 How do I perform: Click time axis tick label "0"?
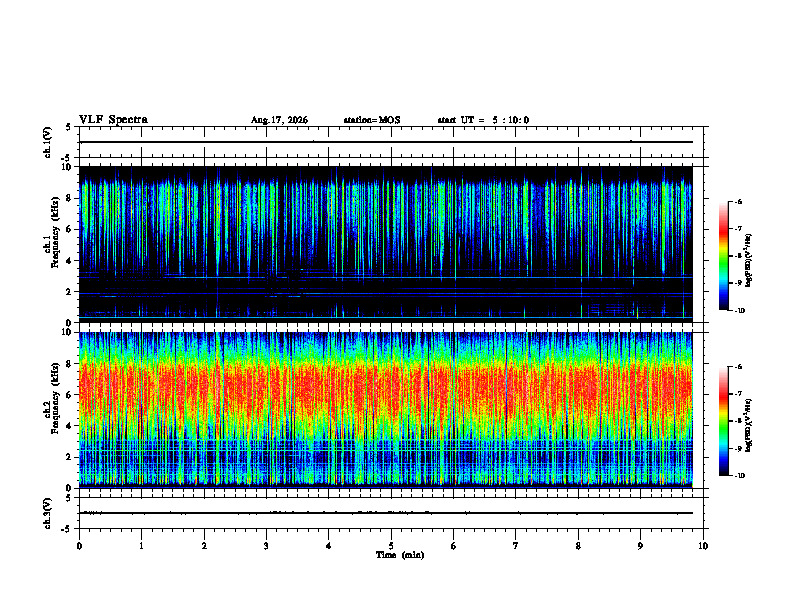79,546
